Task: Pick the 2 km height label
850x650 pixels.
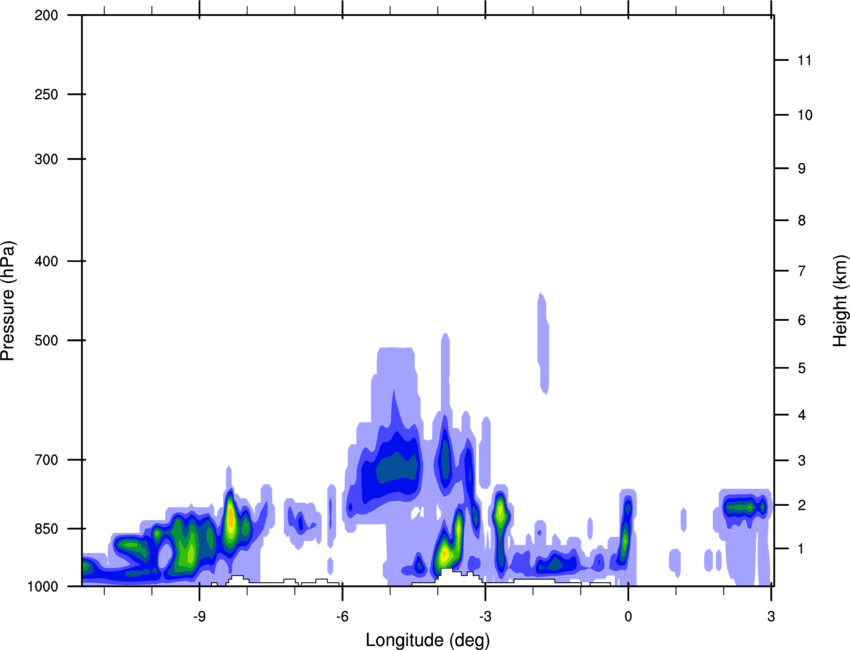Action: tap(802, 505)
